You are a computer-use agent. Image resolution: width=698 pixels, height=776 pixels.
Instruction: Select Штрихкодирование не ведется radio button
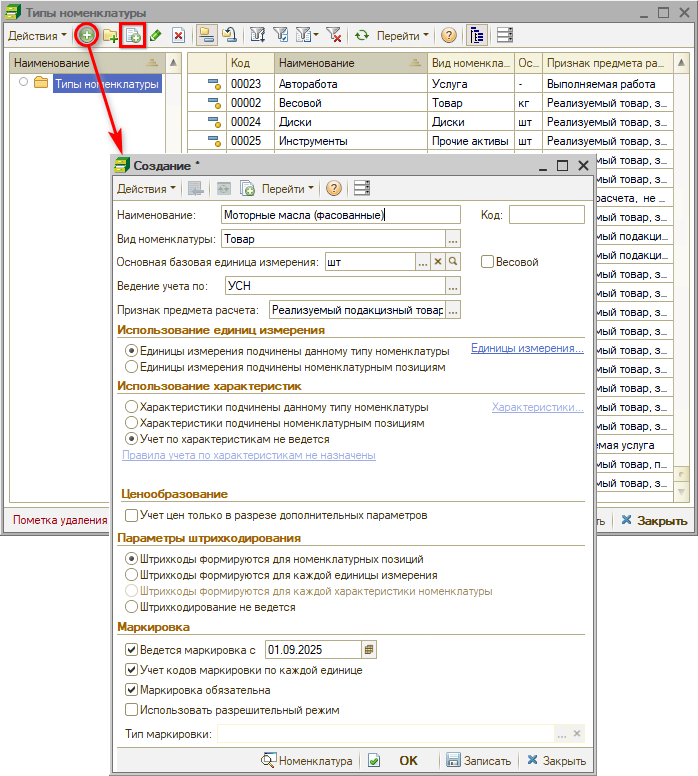point(131,607)
